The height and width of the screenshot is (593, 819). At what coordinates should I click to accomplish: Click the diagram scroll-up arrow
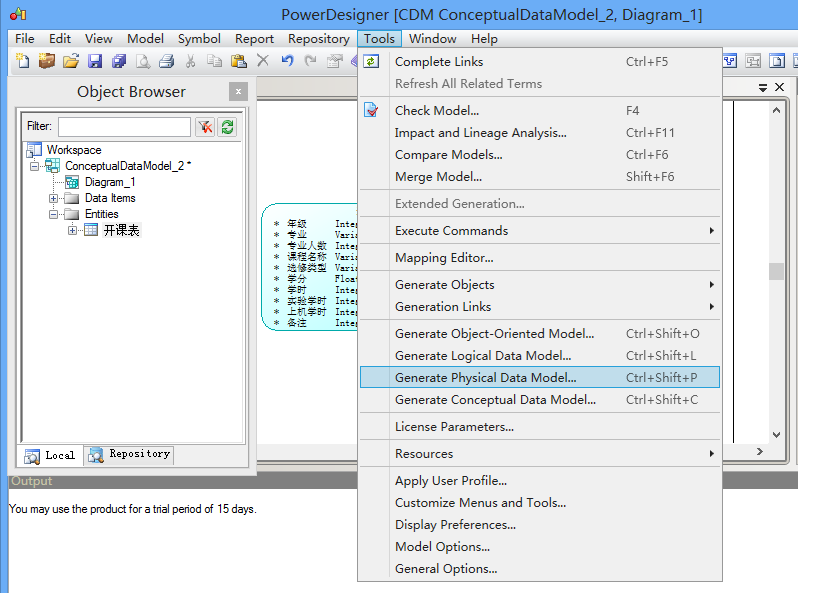(776, 110)
